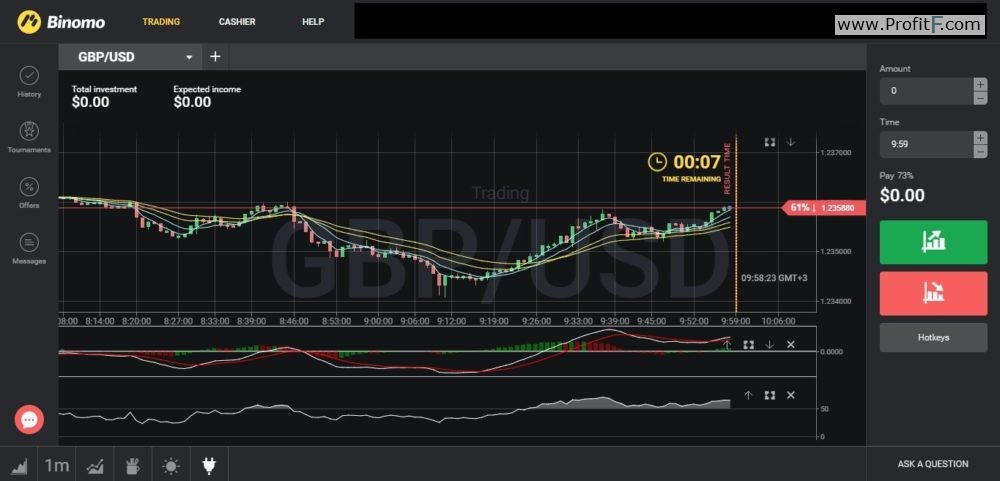Open the Messages sidebar panel

coord(29,248)
